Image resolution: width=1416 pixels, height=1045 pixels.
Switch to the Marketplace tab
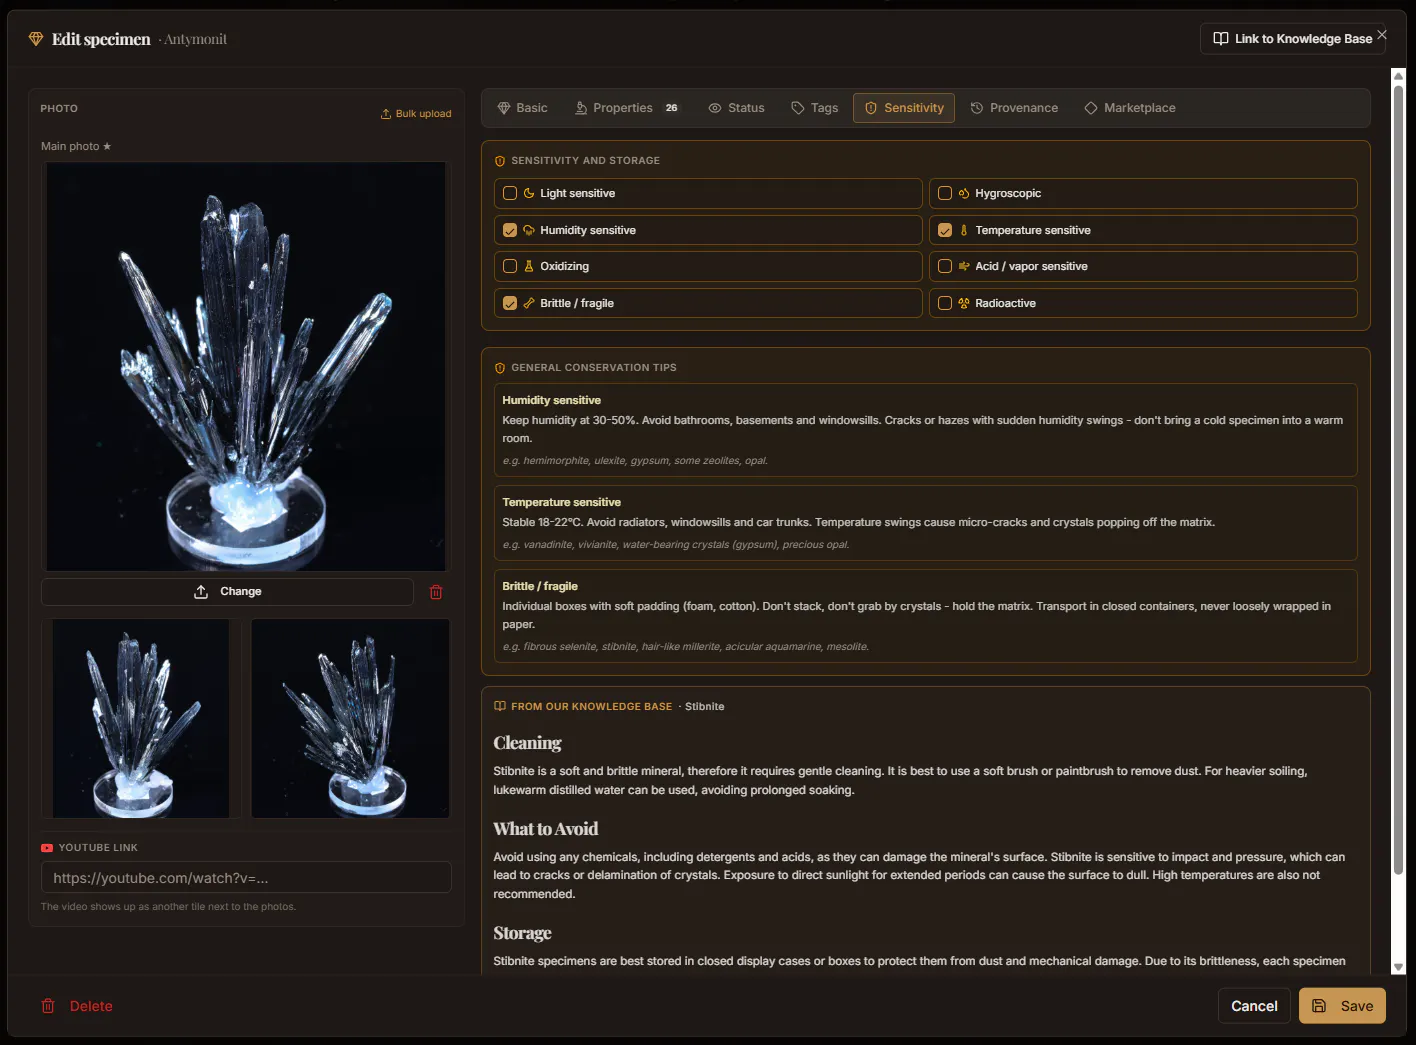pyautogui.click(x=1130, y=108)
